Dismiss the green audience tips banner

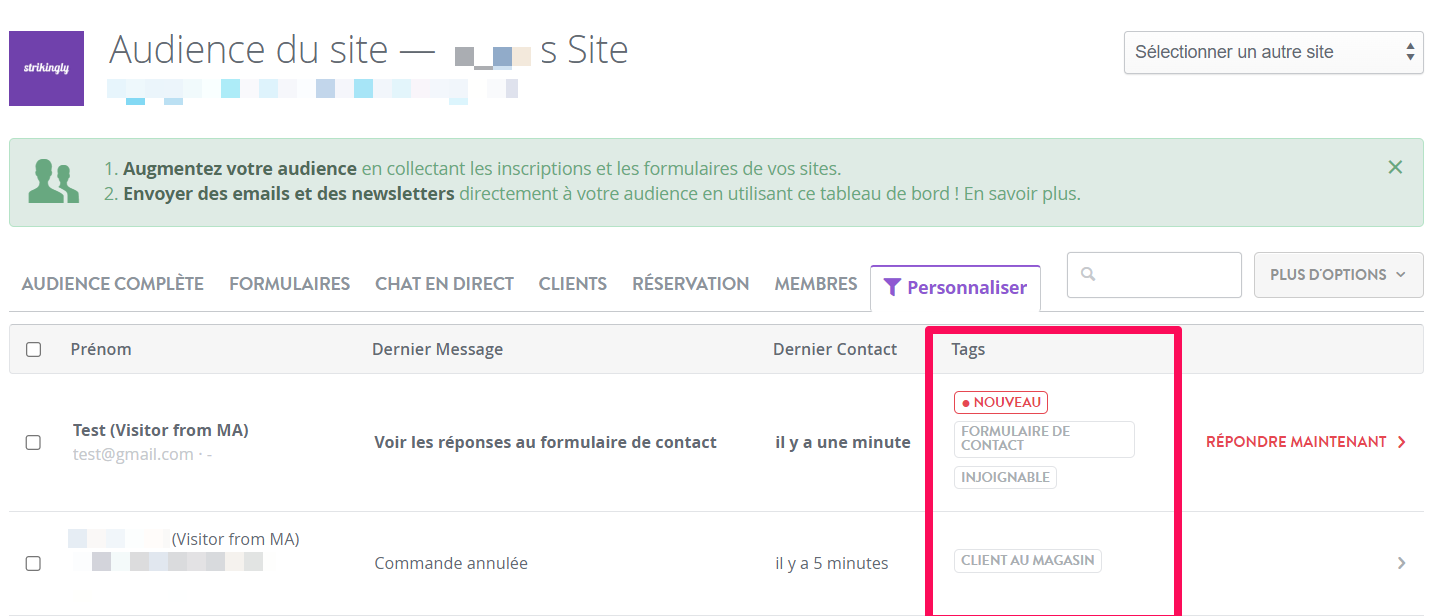1395,167
